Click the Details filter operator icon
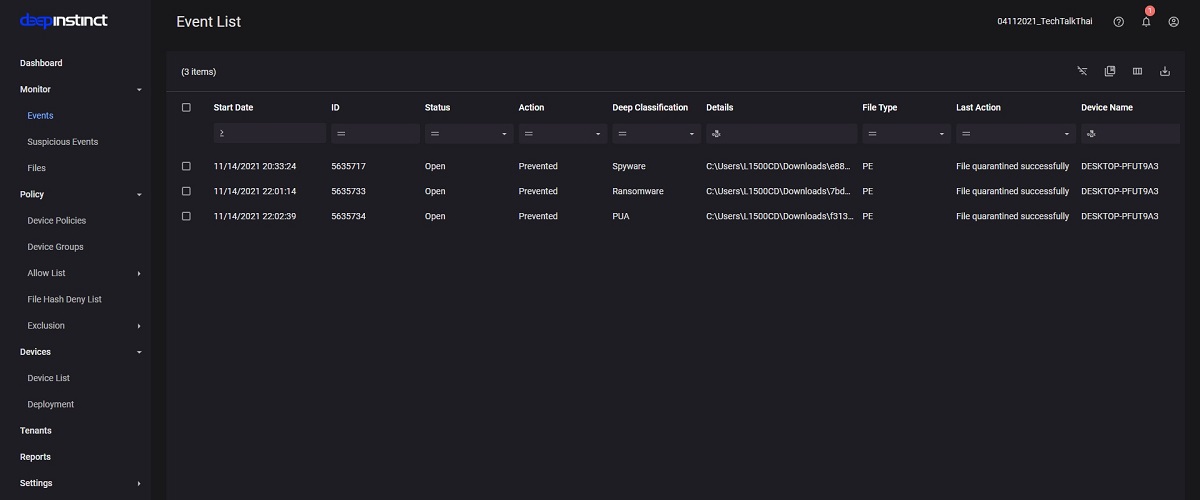Viewport: 1200px width, 500px height. pyautogui.click(x=716, y=133)
